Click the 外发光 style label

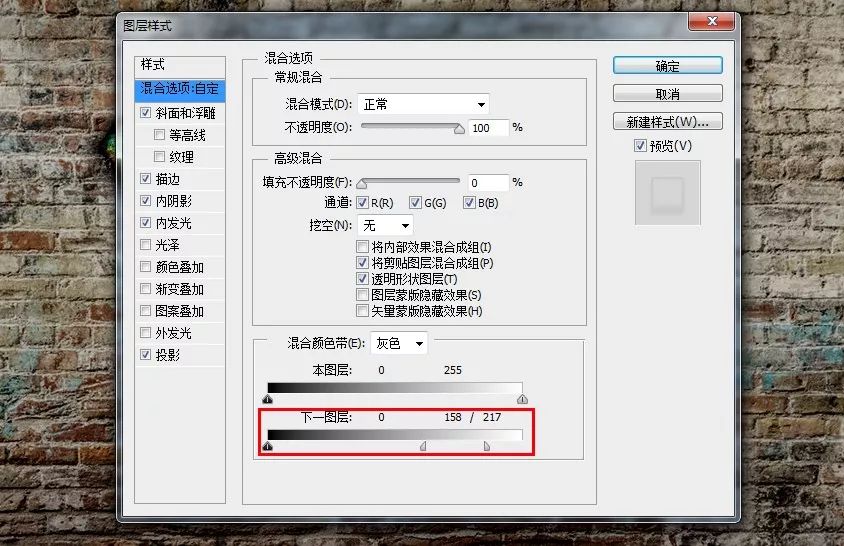pos(173,333)
